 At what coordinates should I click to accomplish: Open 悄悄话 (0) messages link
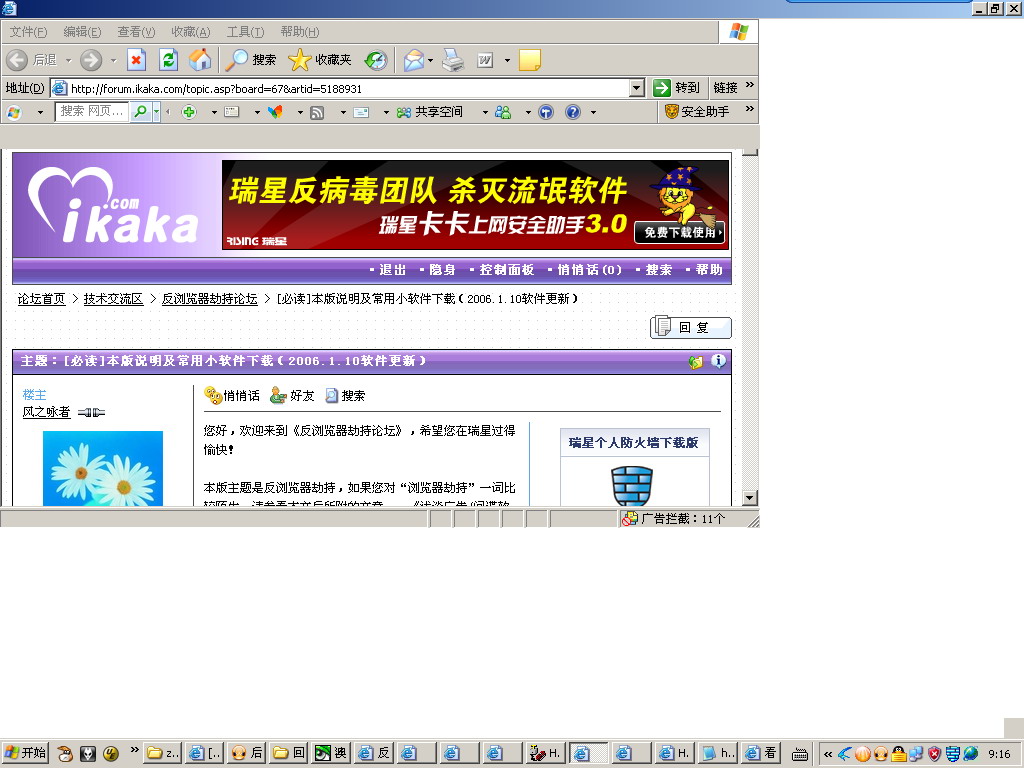click(590, 270)
